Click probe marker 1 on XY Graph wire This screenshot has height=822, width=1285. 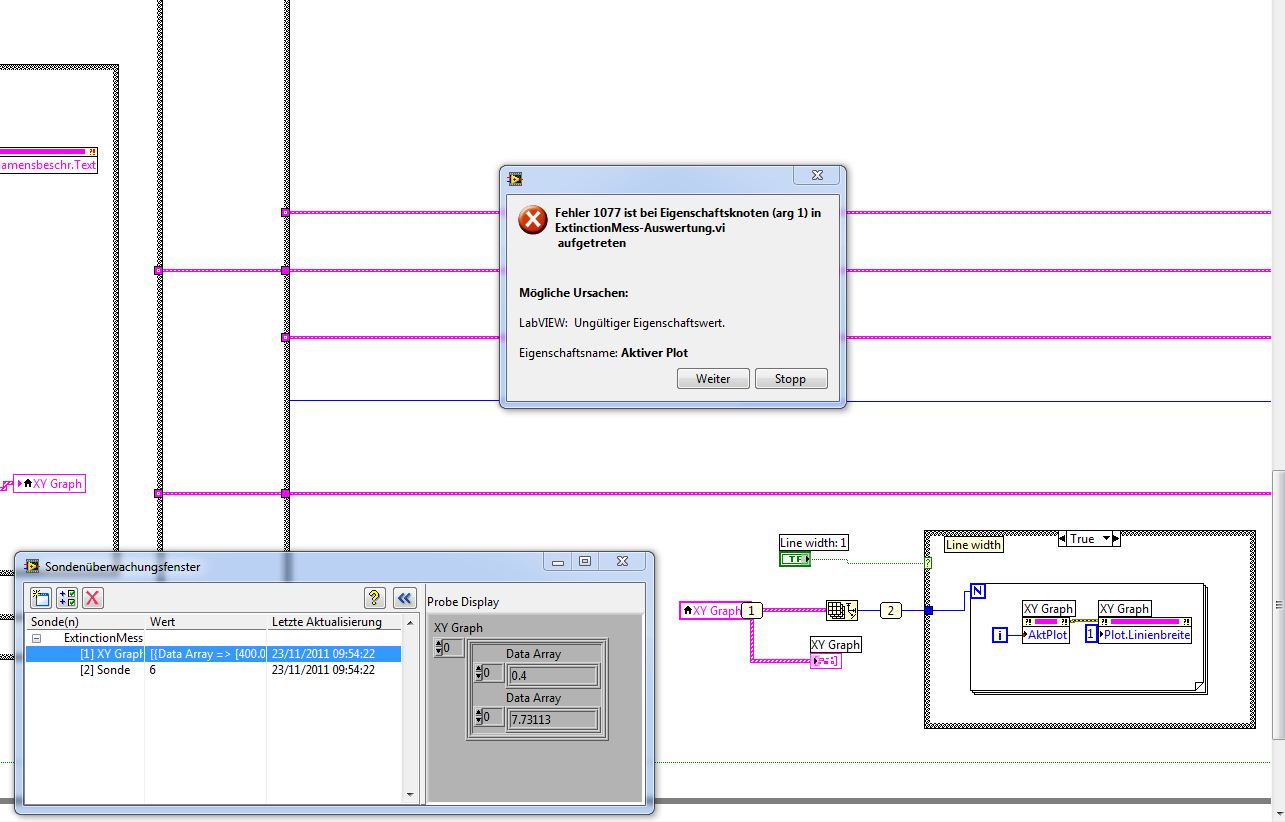tap(752, 610)
